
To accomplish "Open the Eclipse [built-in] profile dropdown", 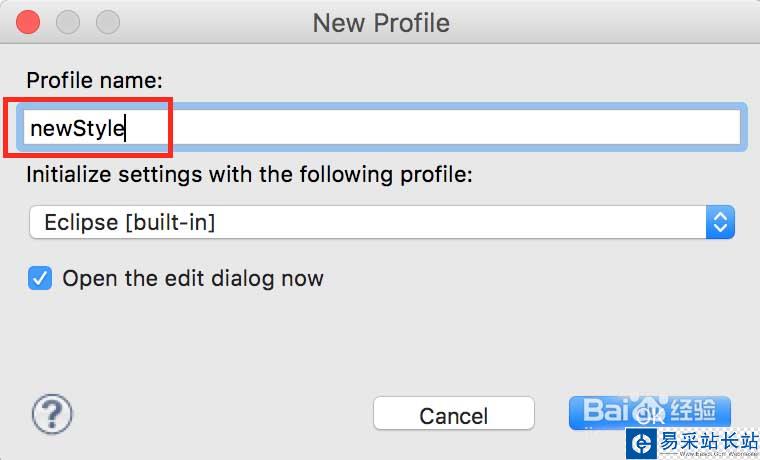I will tap(380, 222).
